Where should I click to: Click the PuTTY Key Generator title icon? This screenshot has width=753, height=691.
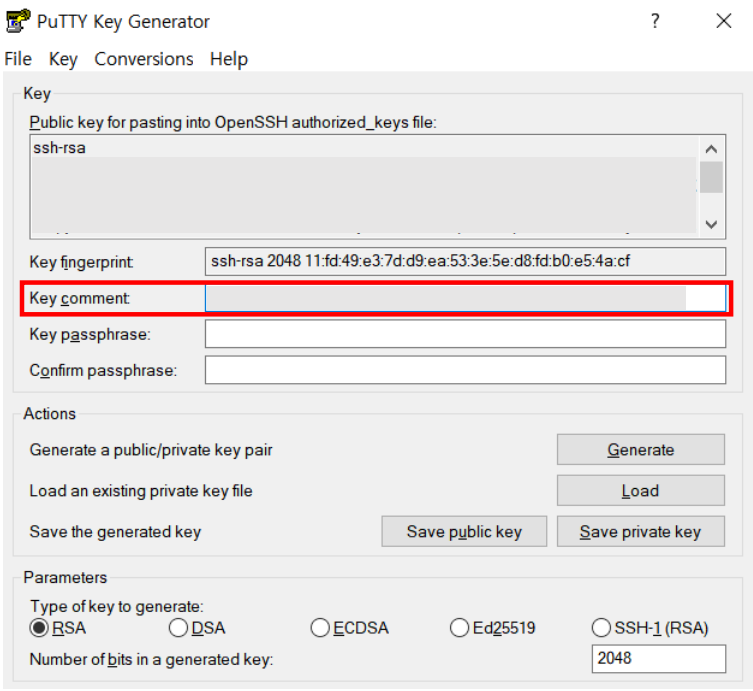tap(18, 21)
